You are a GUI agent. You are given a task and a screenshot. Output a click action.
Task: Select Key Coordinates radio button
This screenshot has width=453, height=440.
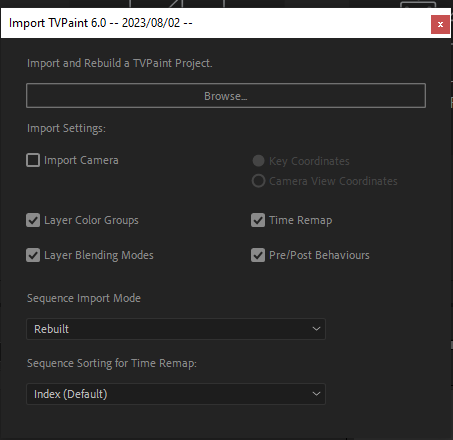258,161
